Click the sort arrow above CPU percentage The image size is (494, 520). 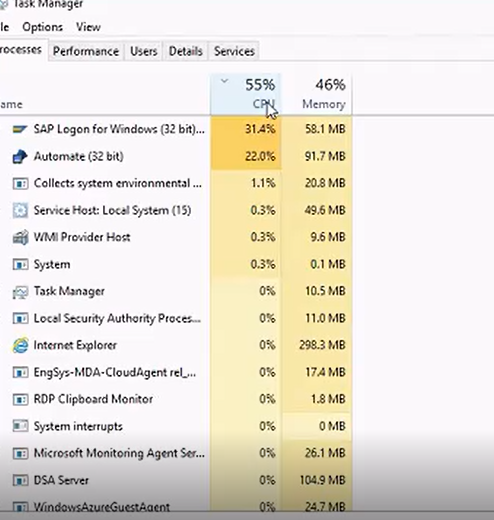tap(225, 81)
